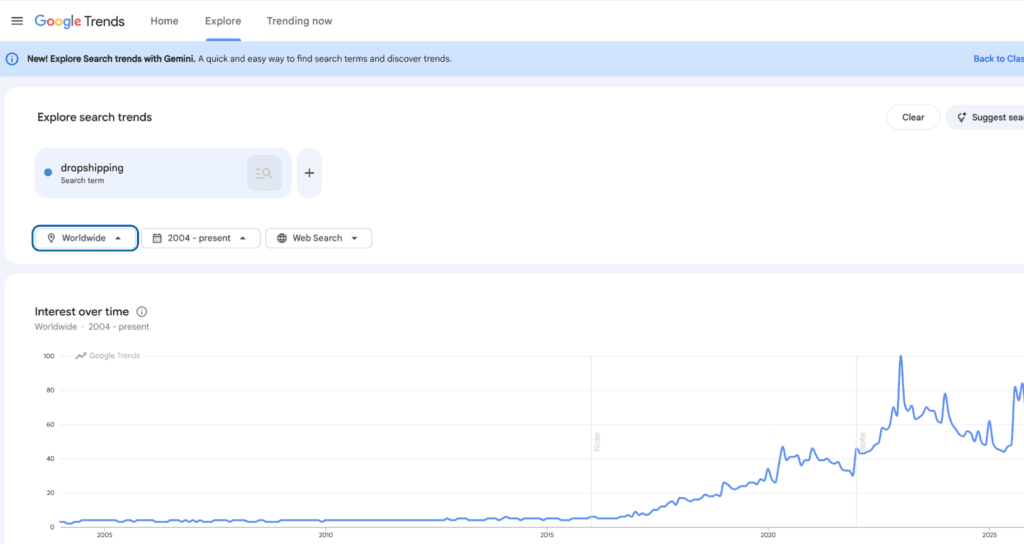Screen dimensions: 1024x545
Task: Go to the Home tab
Action: pos(165,21)
